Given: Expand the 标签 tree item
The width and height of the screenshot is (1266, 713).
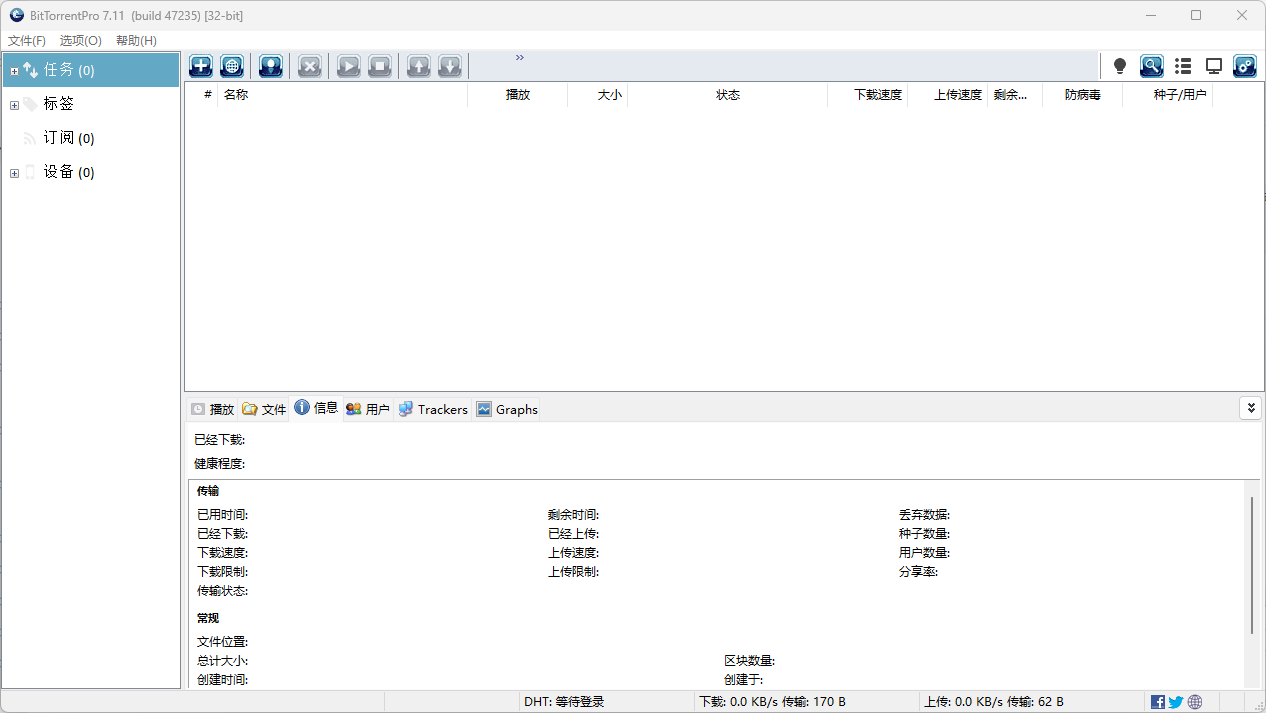Looking at the screenshot, I should 14,103.
